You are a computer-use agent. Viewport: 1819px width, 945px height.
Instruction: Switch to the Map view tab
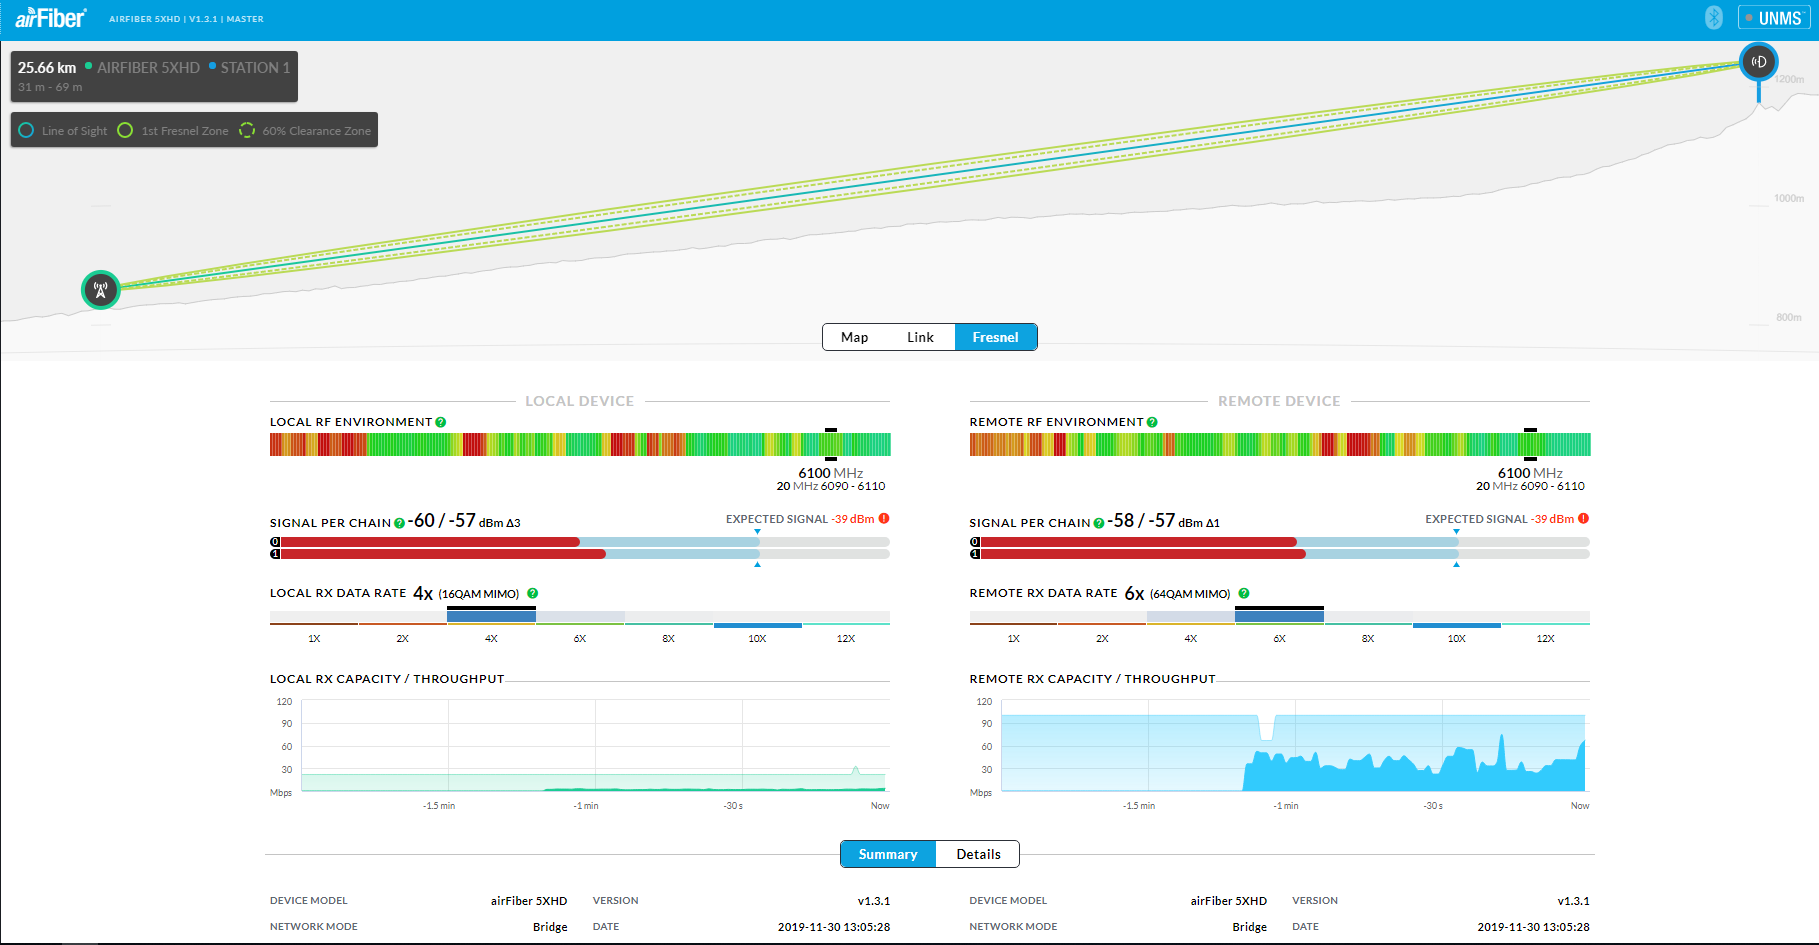pos(854,337)
